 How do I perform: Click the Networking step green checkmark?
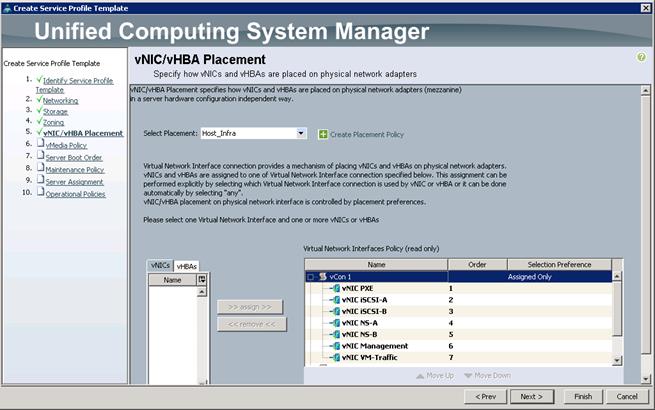tap(39, 99)
